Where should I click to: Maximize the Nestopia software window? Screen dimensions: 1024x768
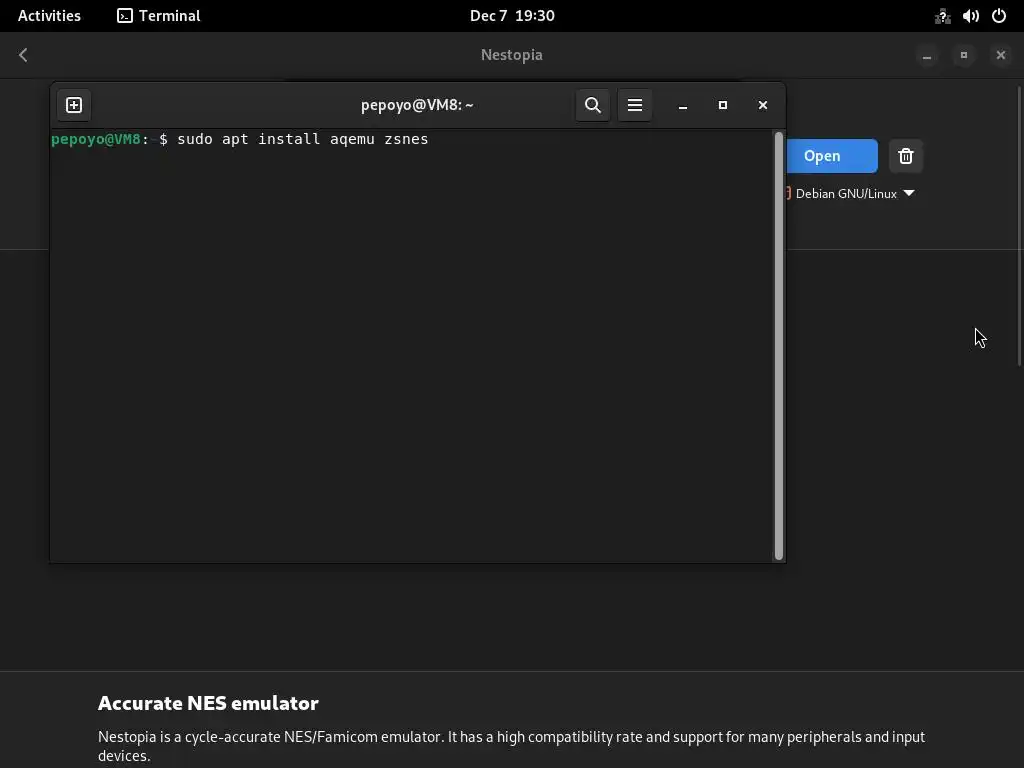click(x=964, y=55)
